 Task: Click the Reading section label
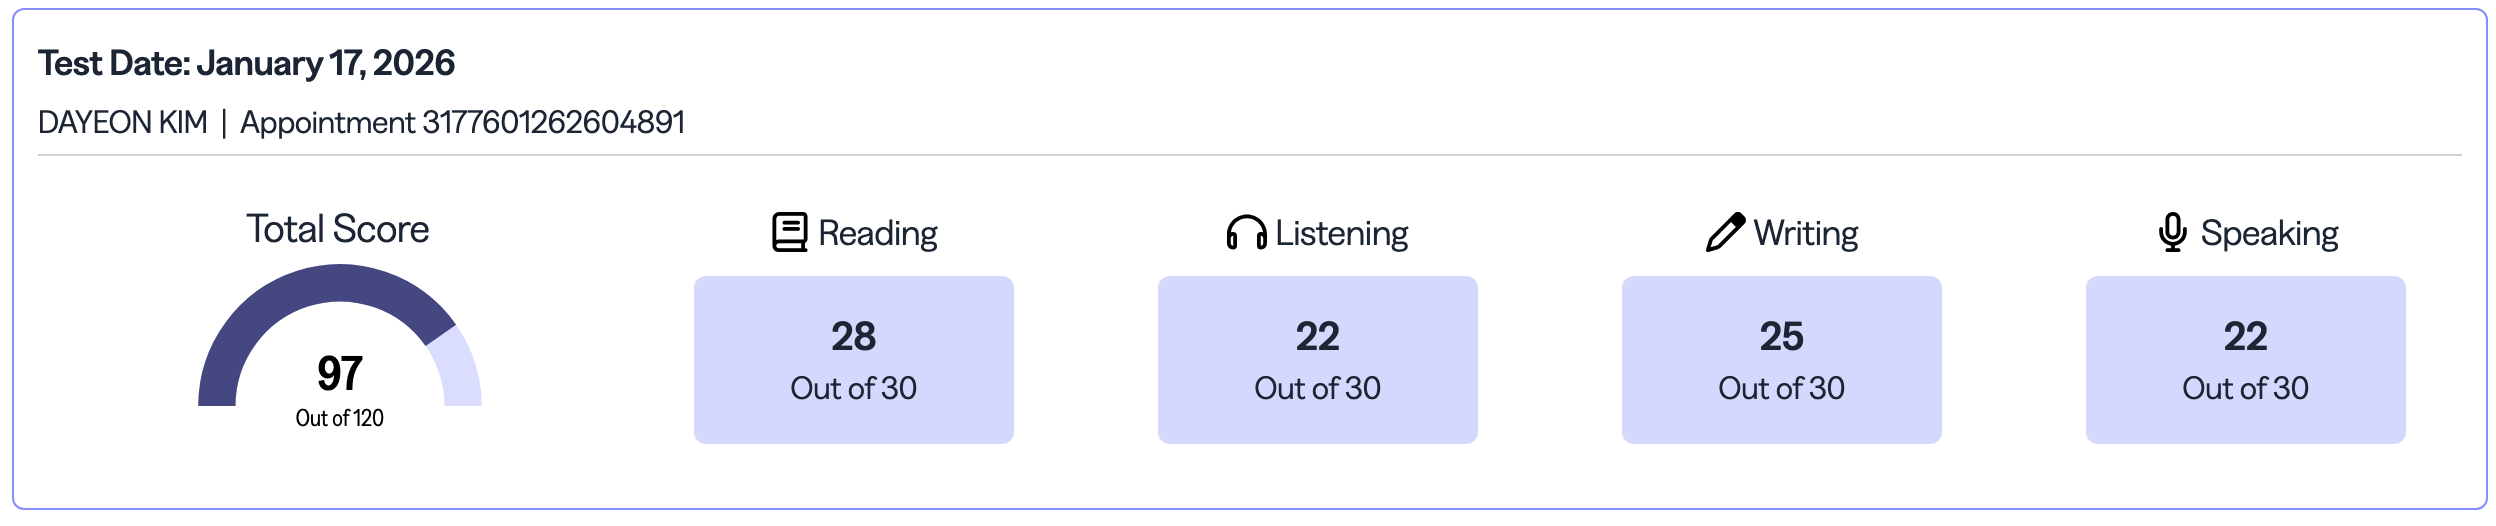pos(877,234)
